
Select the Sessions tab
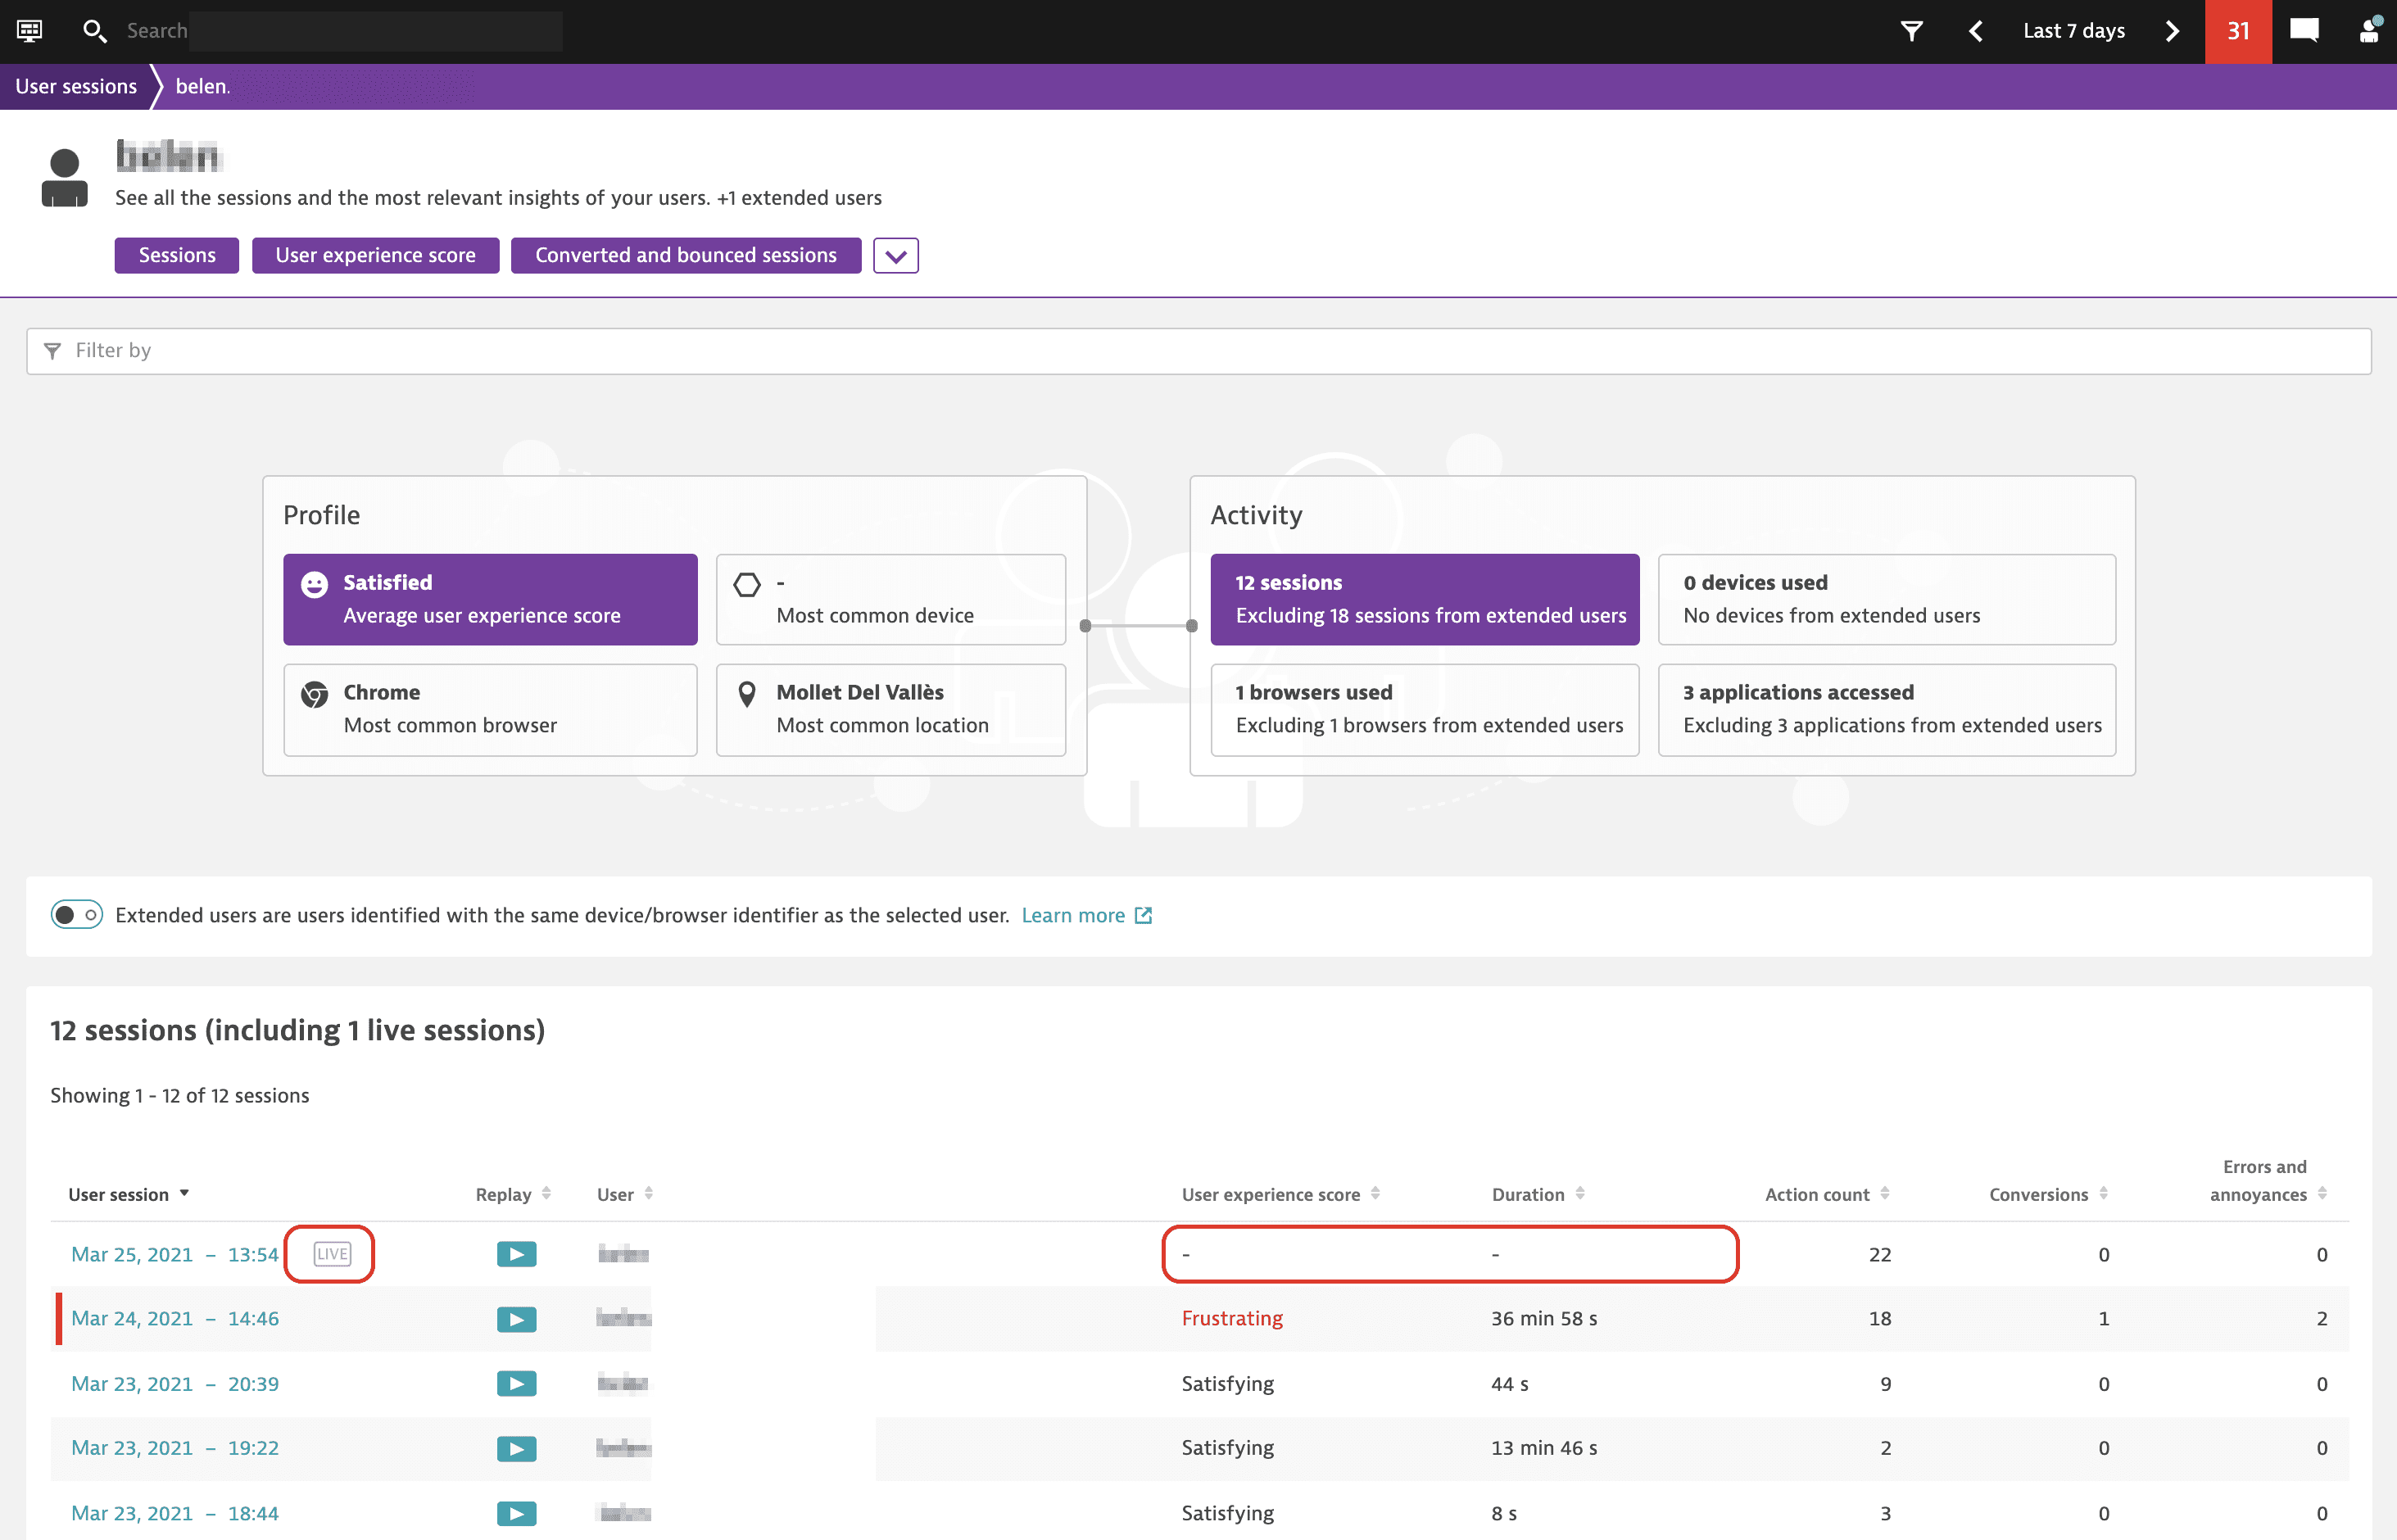[176, 253]
